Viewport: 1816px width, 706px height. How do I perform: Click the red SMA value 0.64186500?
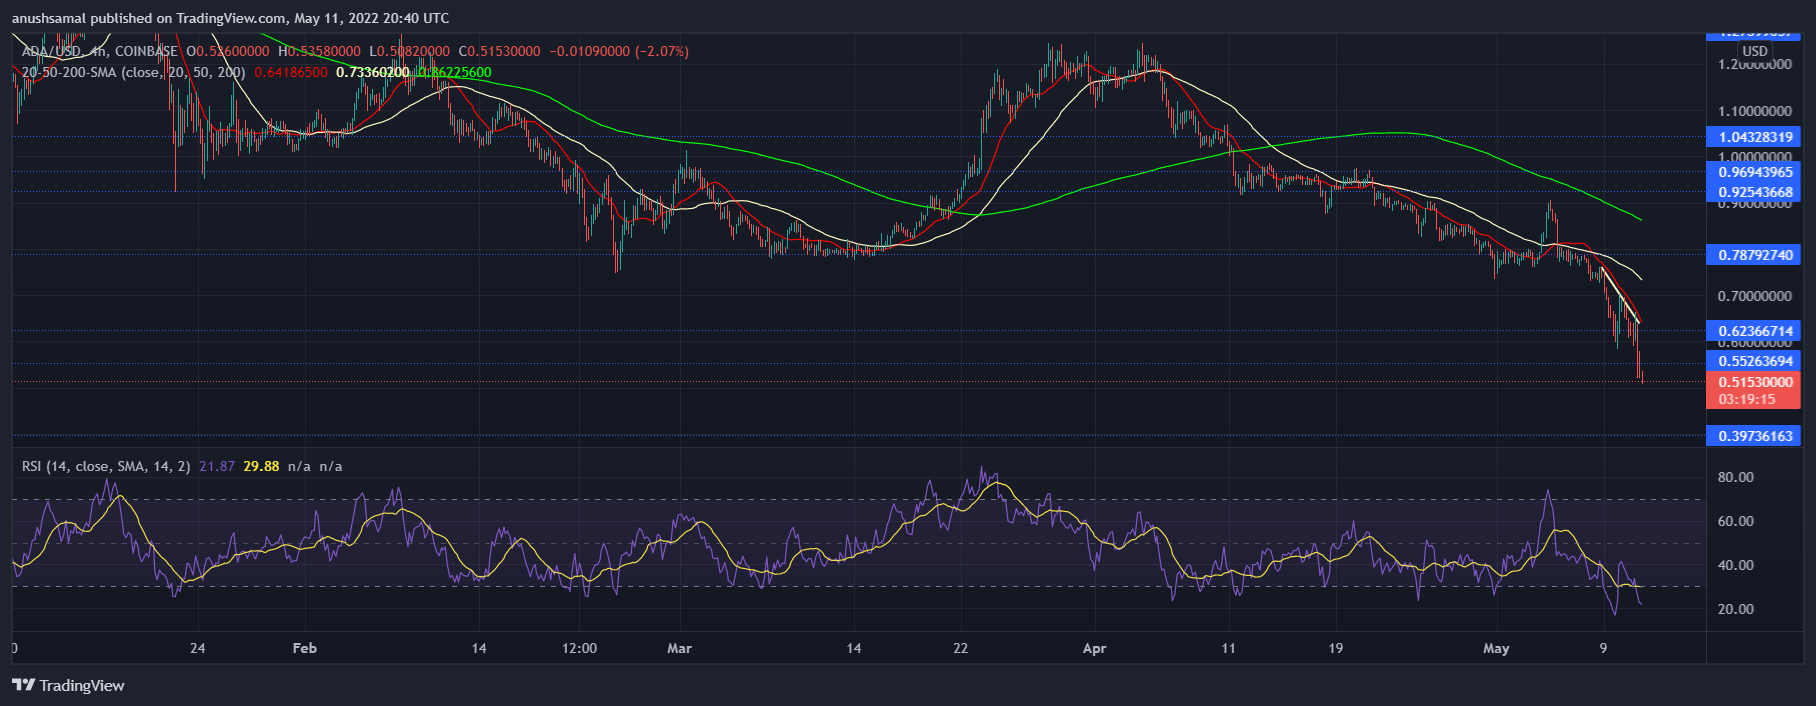click(291, 72)
